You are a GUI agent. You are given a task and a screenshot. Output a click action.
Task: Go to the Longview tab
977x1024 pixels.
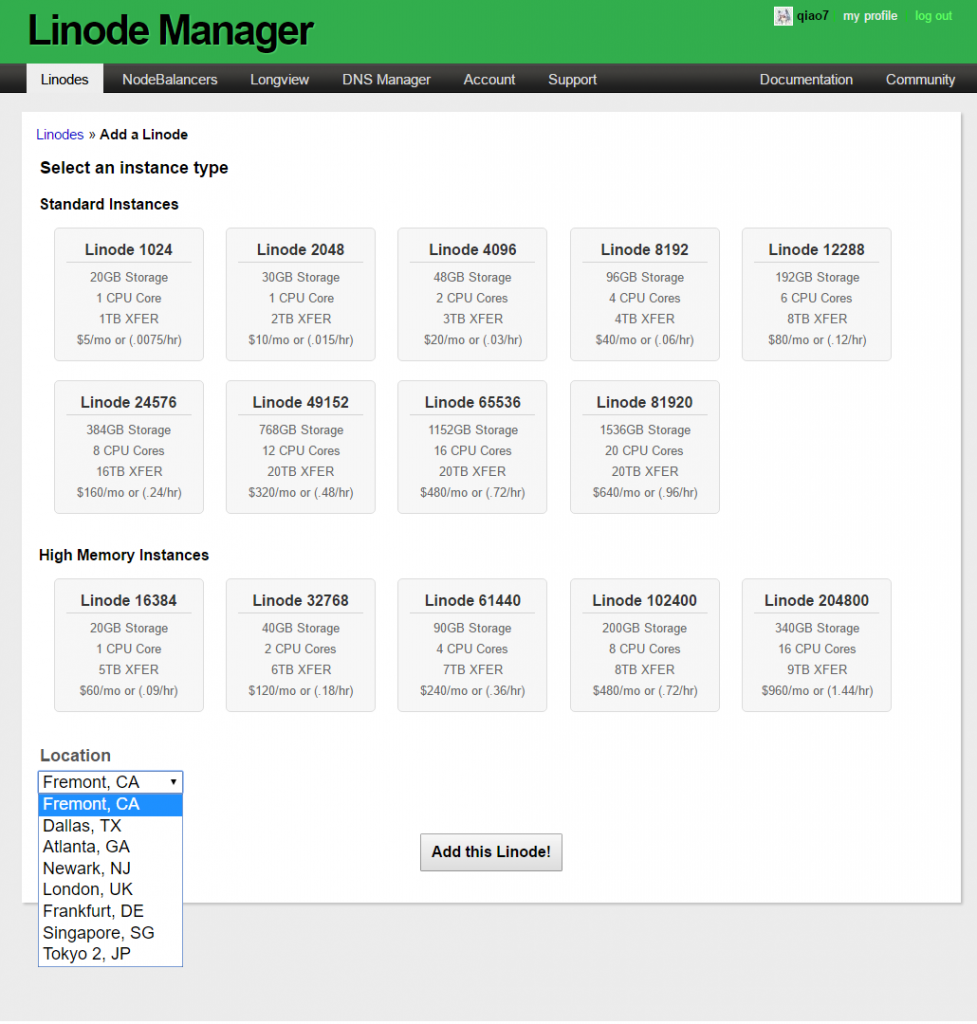pyautogui.click(x=280, y=80)
